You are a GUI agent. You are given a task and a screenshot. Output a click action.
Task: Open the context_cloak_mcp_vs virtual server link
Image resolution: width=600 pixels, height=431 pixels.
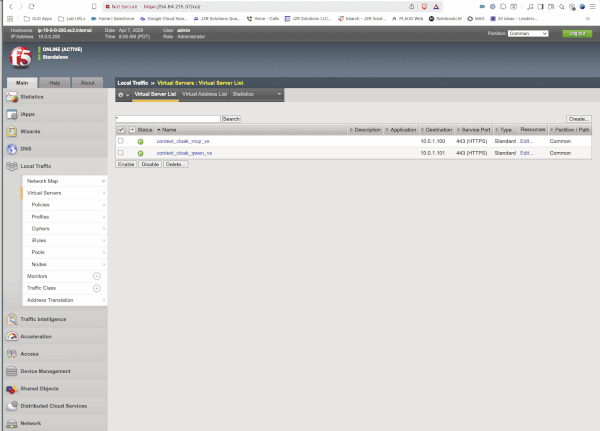(x=183, y=141)
